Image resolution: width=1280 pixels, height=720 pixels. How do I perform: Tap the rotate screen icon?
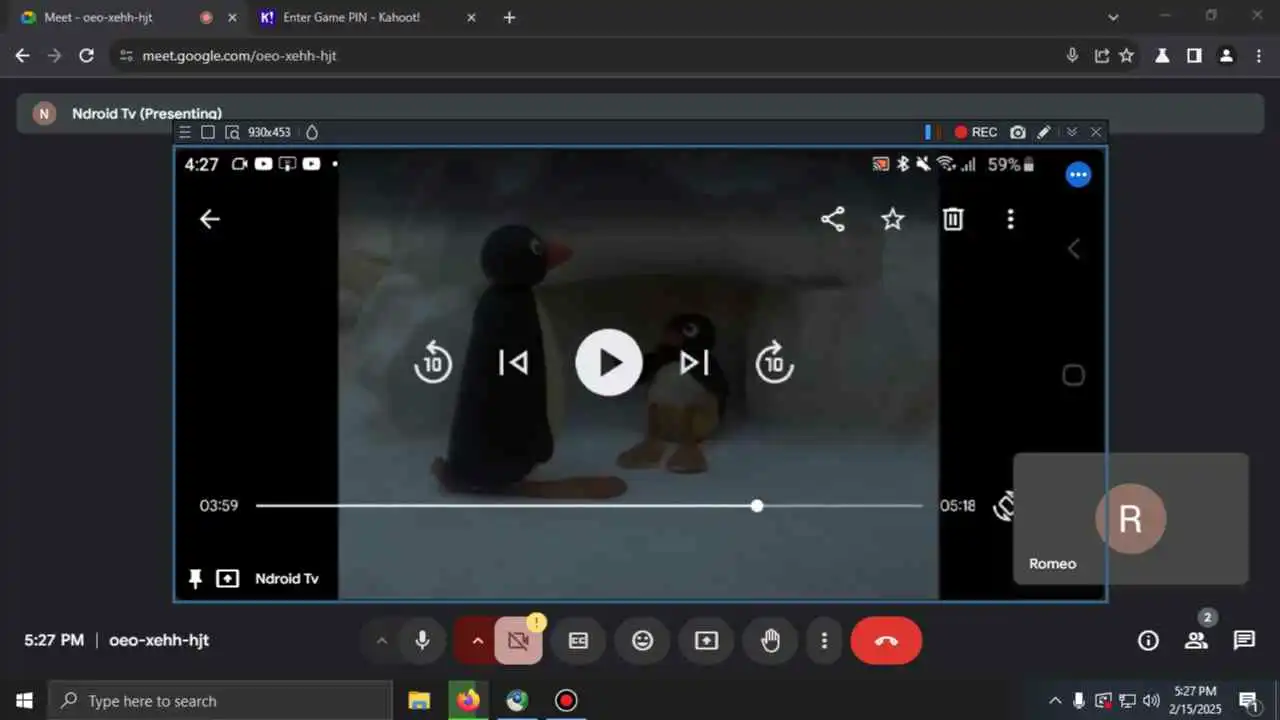pos(1005,506)
